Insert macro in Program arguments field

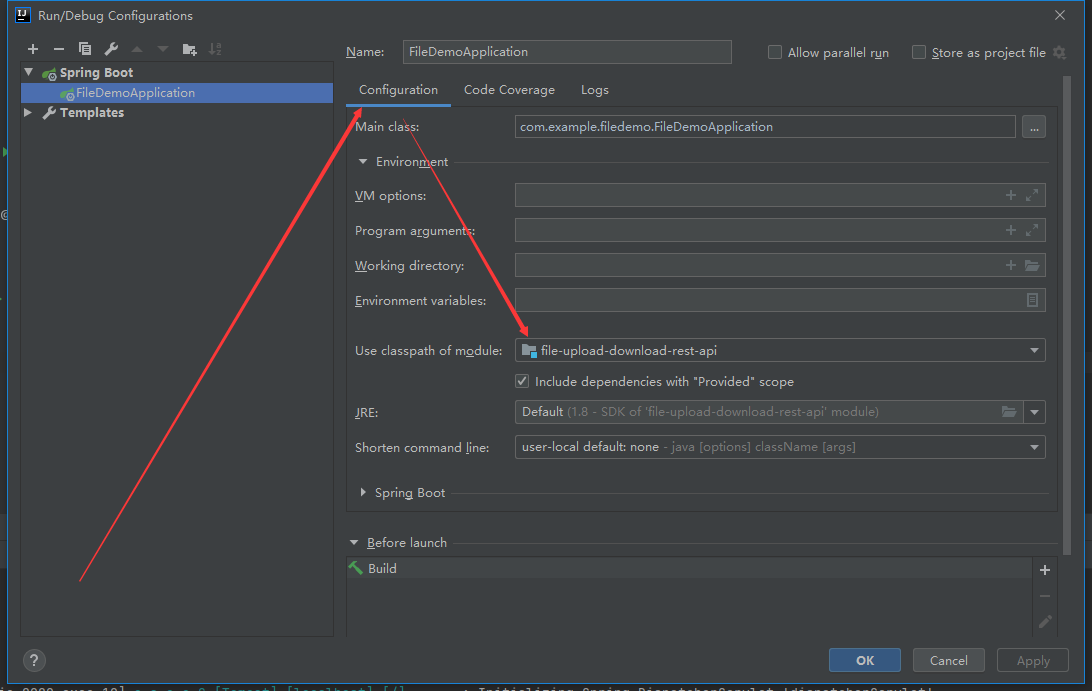pyautogui.click(x=1011, y=231)
